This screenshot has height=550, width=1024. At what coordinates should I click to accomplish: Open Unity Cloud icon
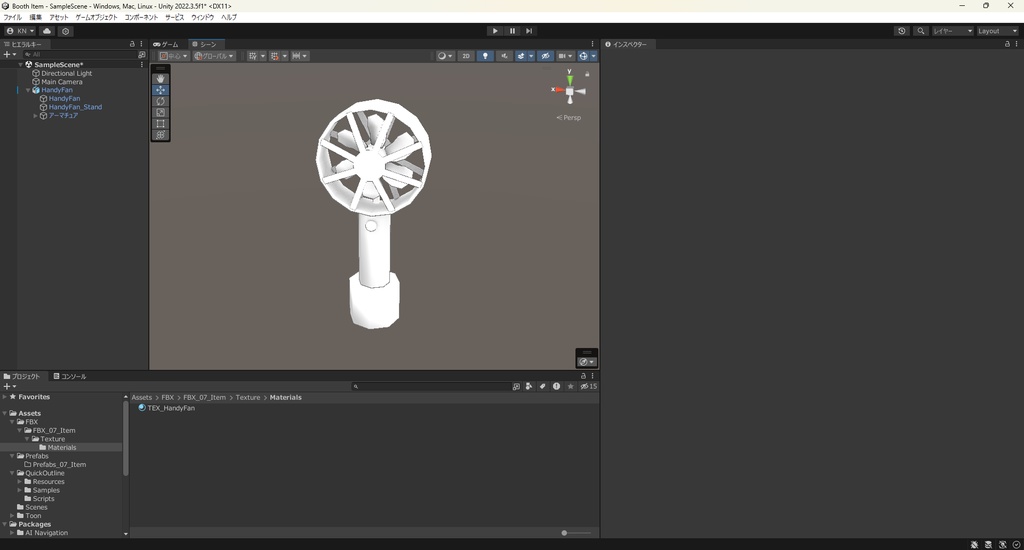[x=47, y=31]
